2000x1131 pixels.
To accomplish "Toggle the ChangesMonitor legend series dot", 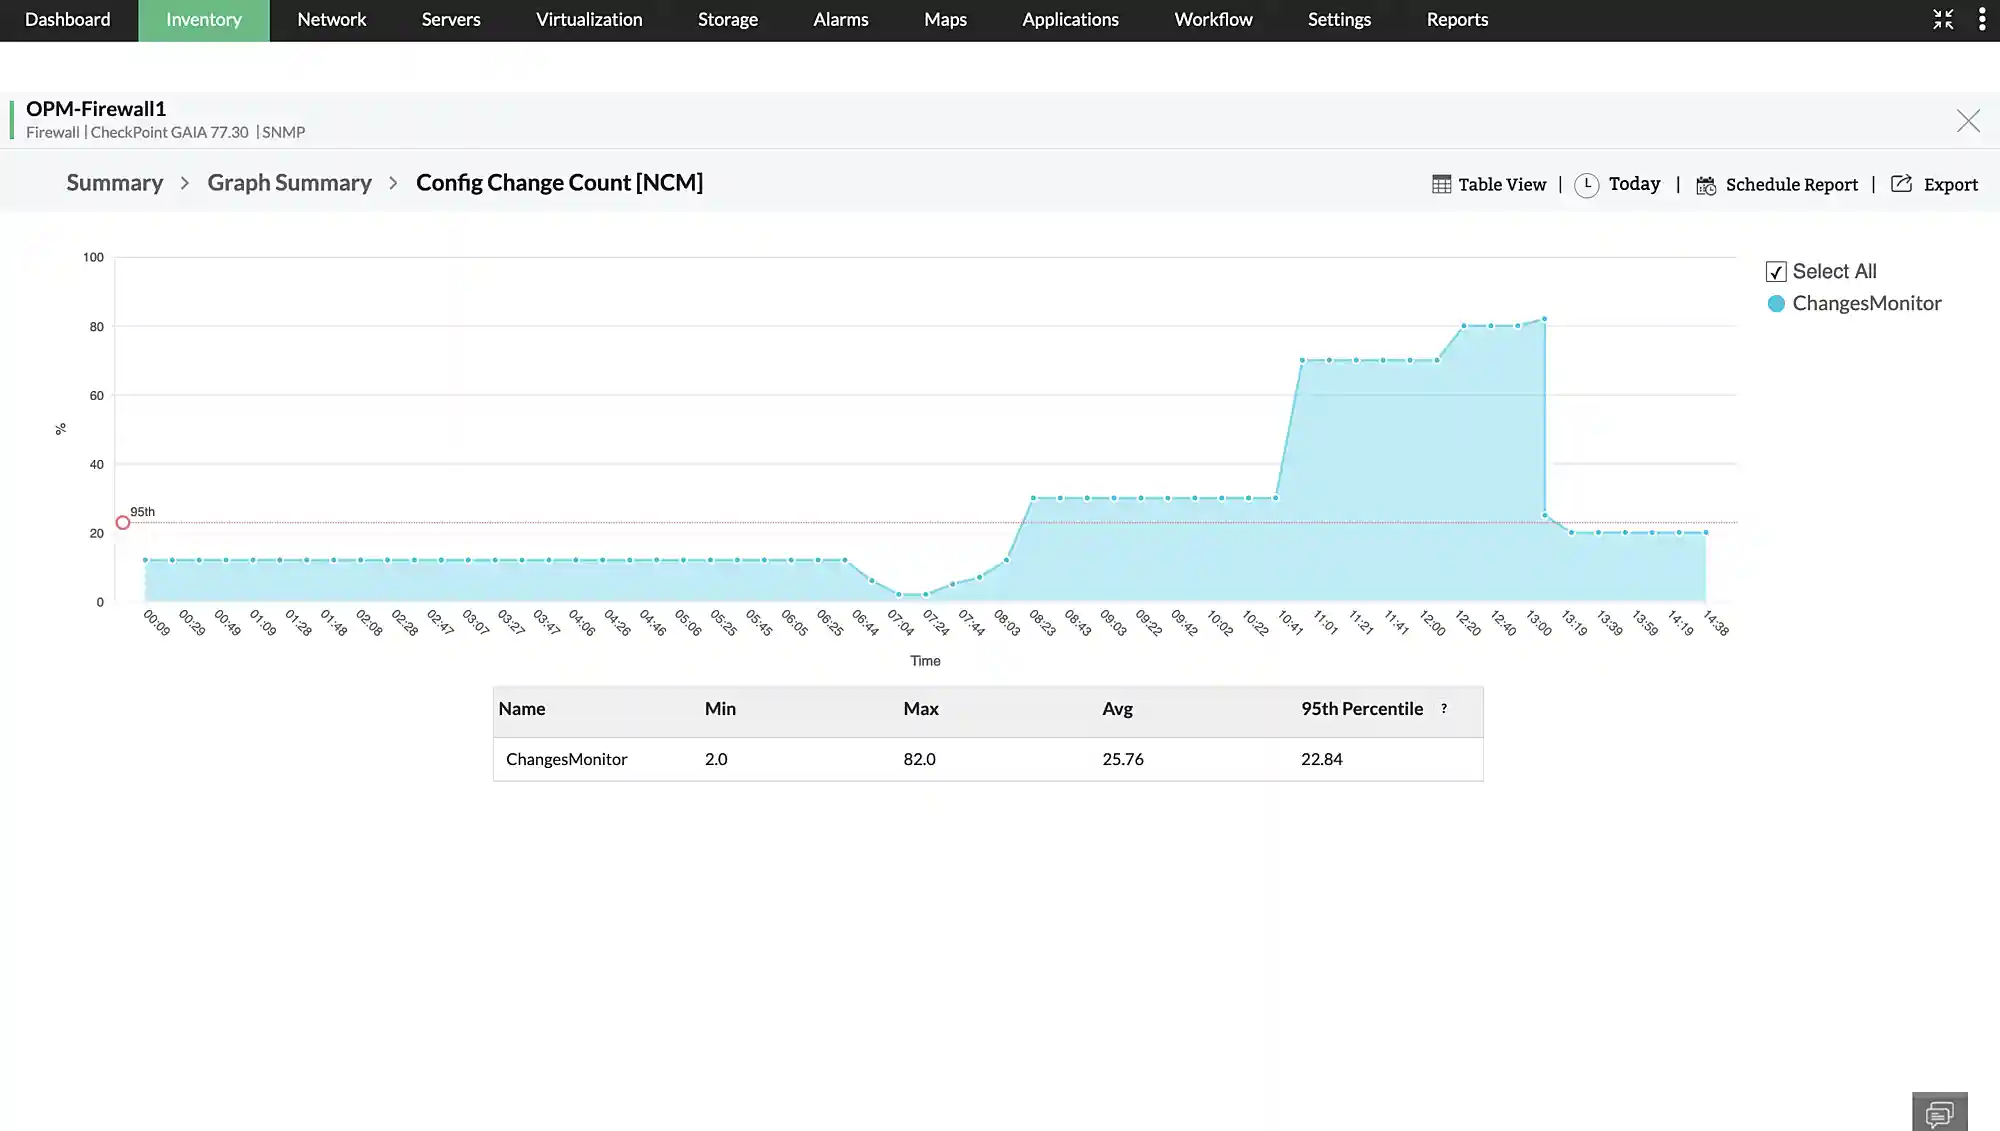I will pos(1776,304).
